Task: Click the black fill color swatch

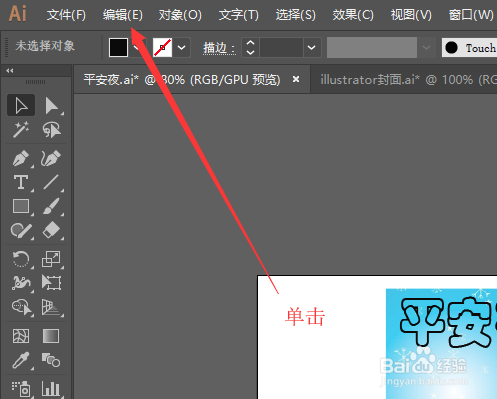Action: point(118,47)
